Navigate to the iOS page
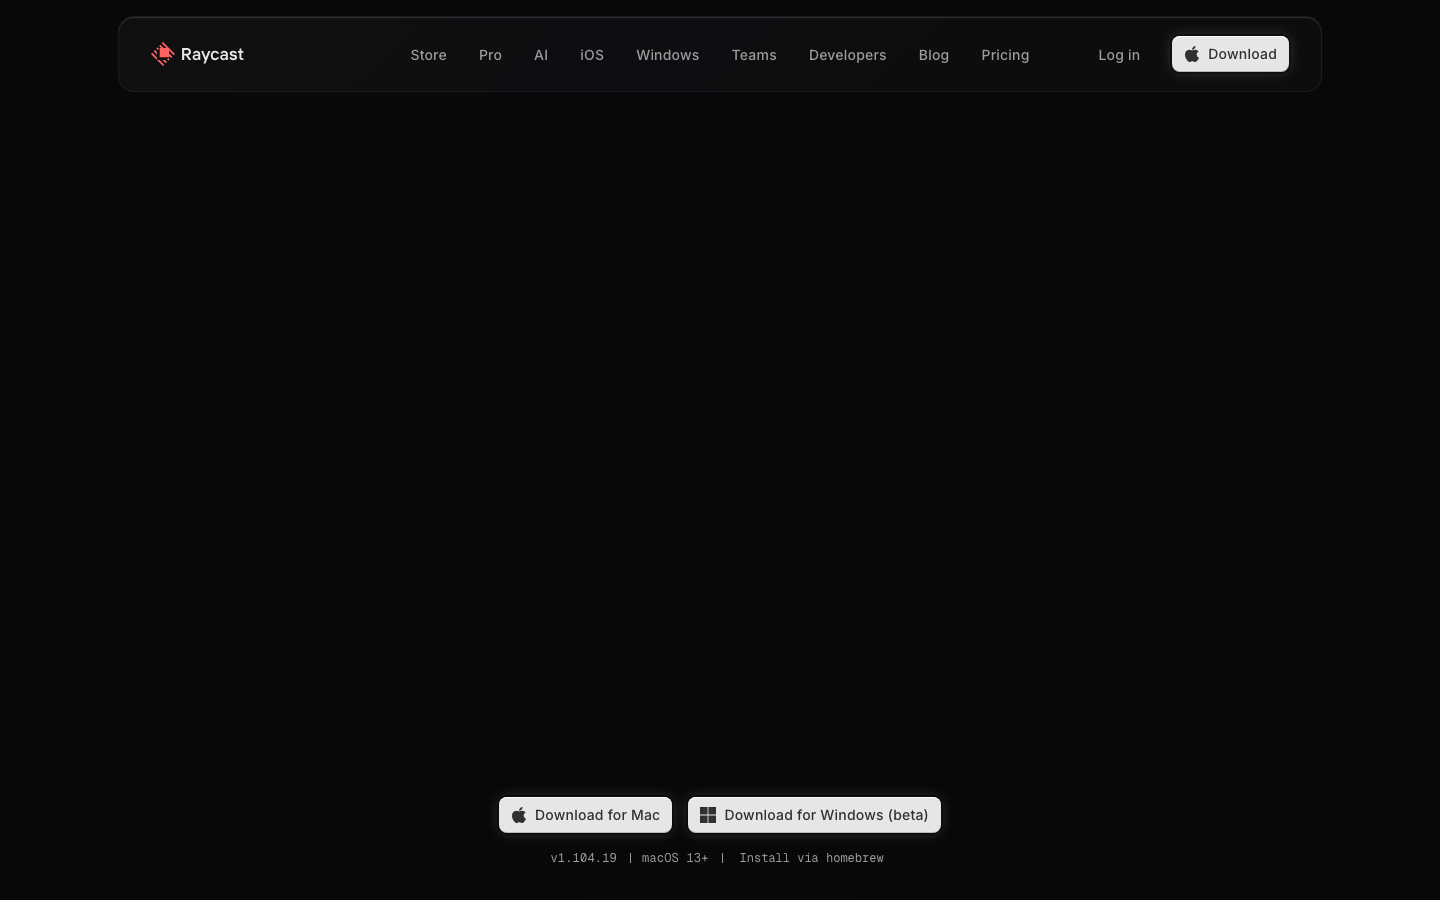Image resolution: width=1440 pixels, height=900 pixels. pos(592,55)
